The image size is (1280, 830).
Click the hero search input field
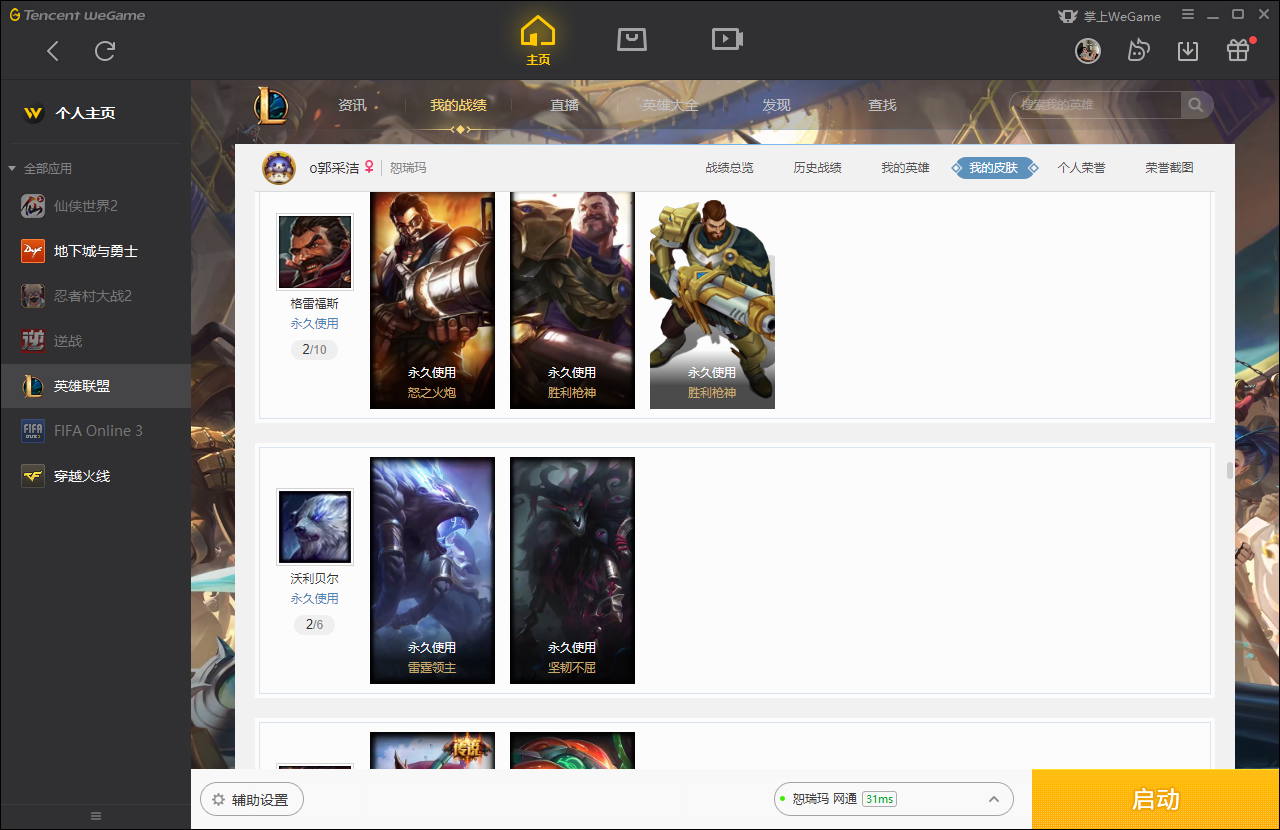1096,105
